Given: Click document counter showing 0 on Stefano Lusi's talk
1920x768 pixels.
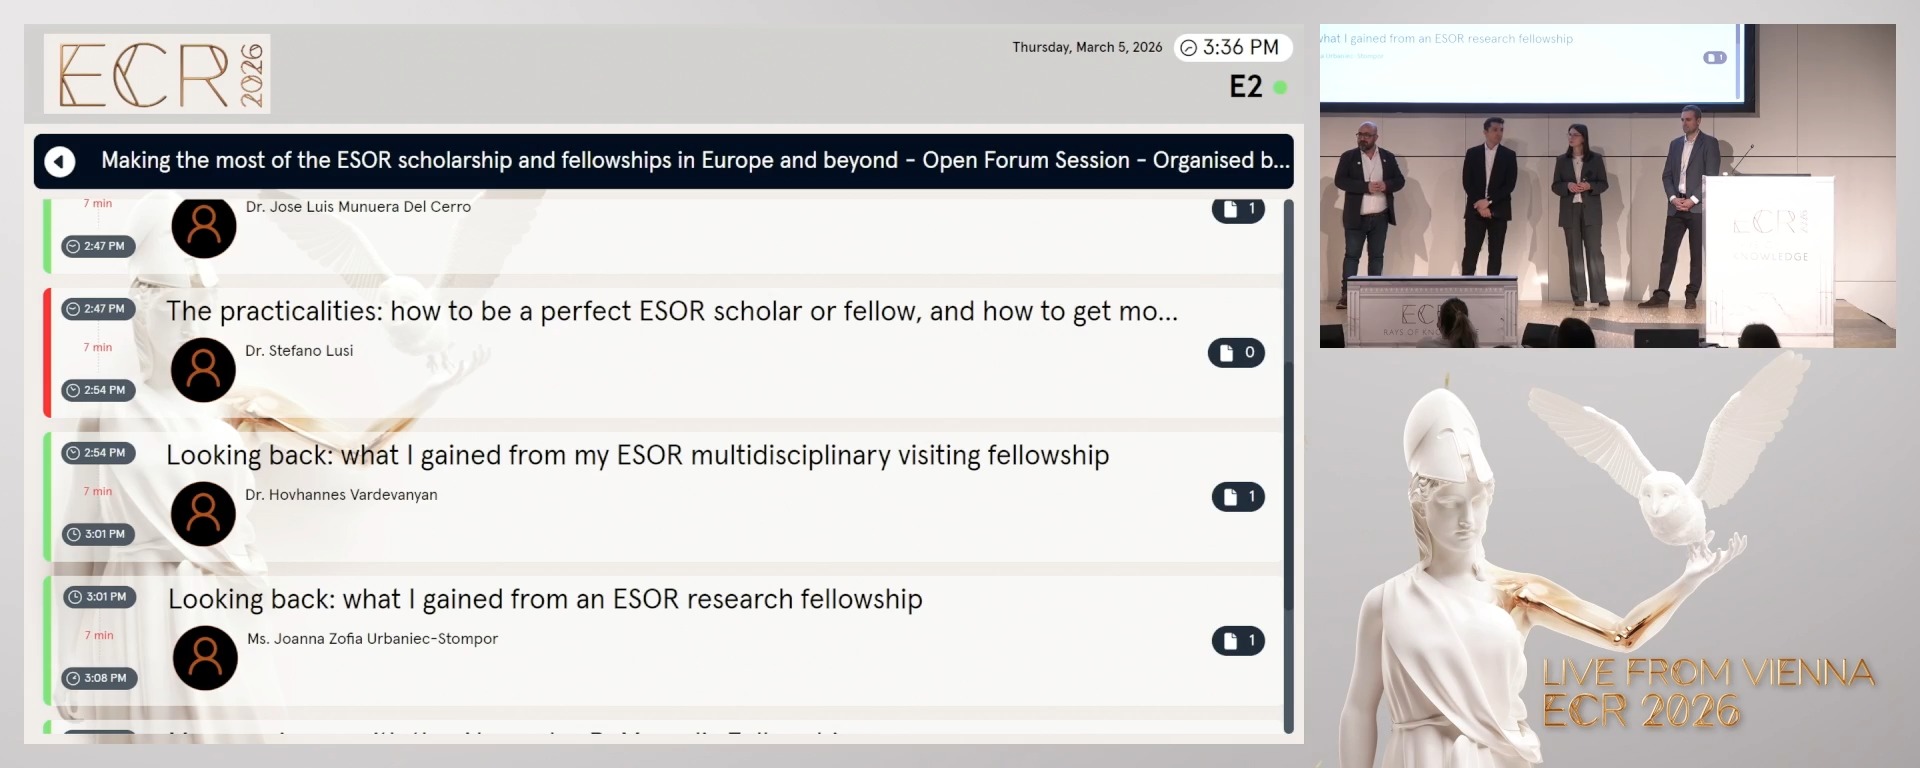Looking at the screenshot, I should (x=1237, y=353).
